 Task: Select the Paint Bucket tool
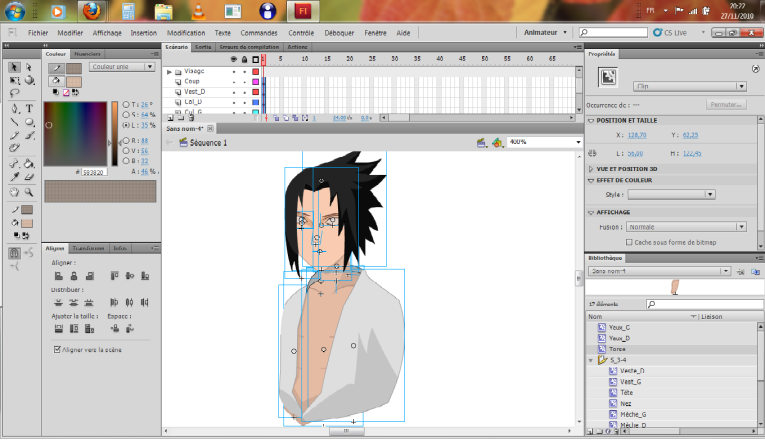click(x=29, y=163)
